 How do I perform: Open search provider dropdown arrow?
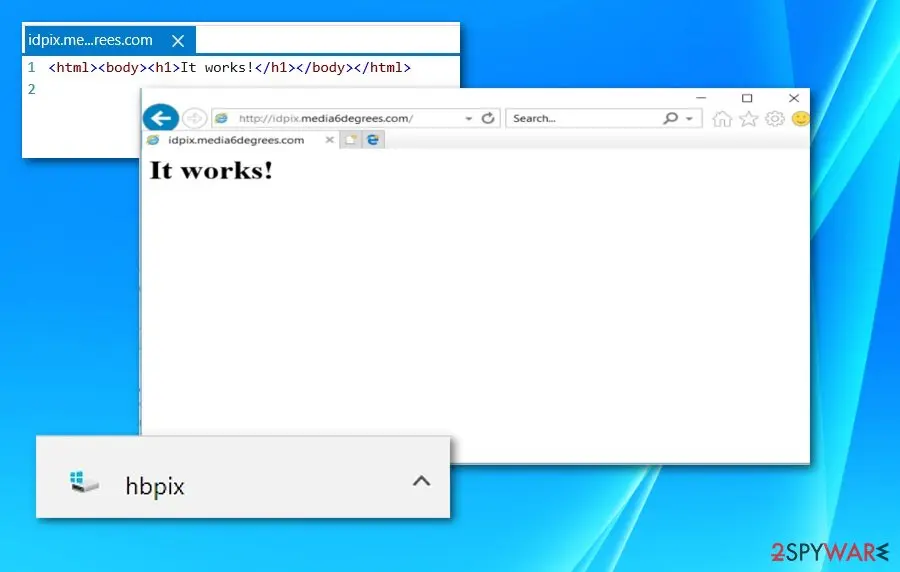689,118
